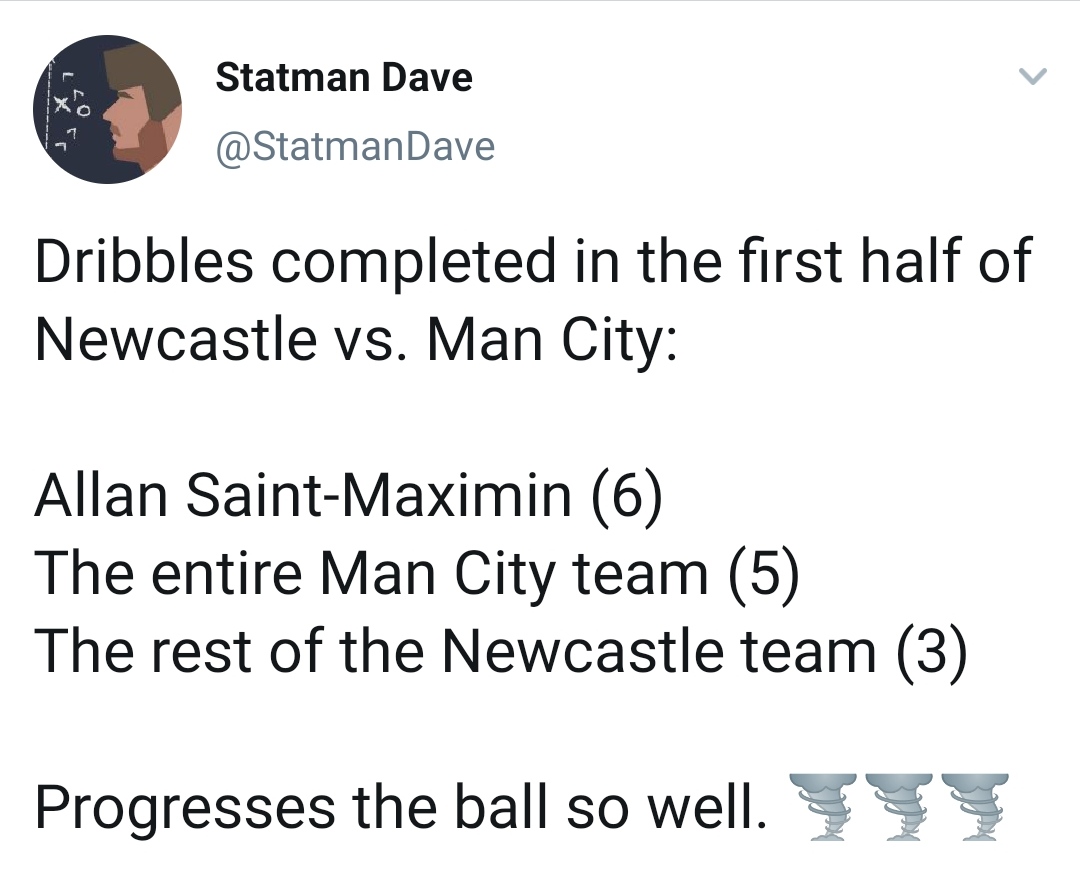The image size is (1080, 869).
Task: Visit the @StatmanDave handle link
Action: [355, 147]
